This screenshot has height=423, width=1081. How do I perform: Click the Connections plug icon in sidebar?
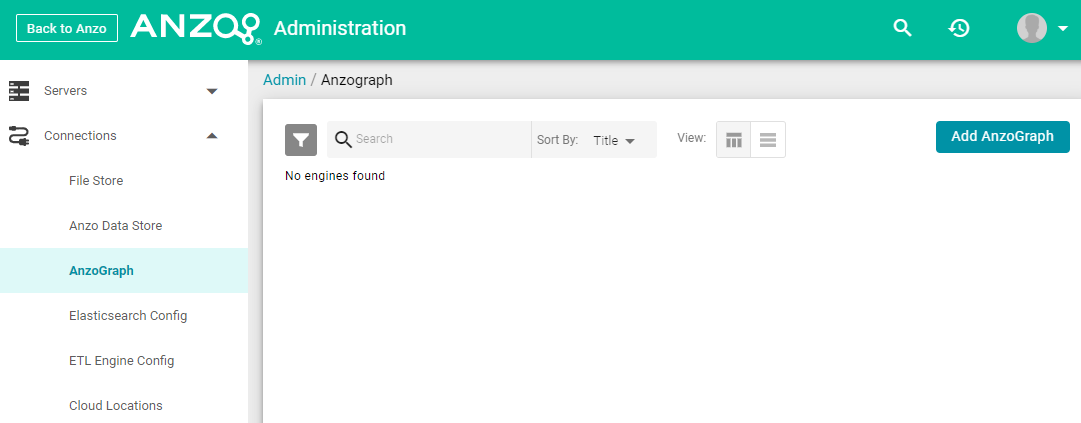coord(19,136)
